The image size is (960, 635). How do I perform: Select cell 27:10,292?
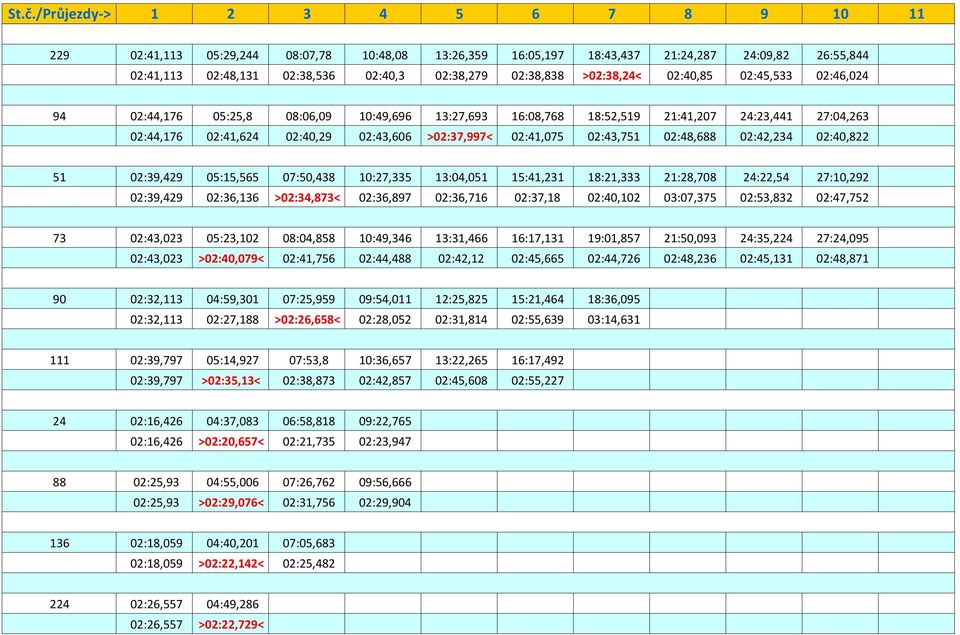click(x=842, y=177)
